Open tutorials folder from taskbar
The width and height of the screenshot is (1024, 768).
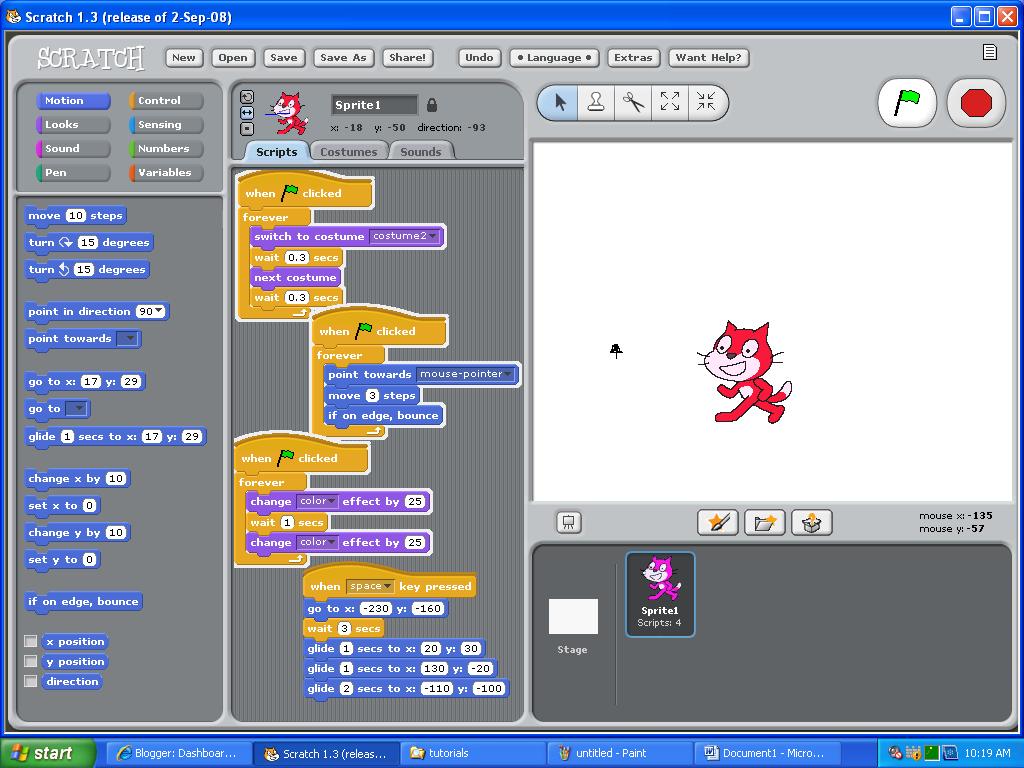473,753
